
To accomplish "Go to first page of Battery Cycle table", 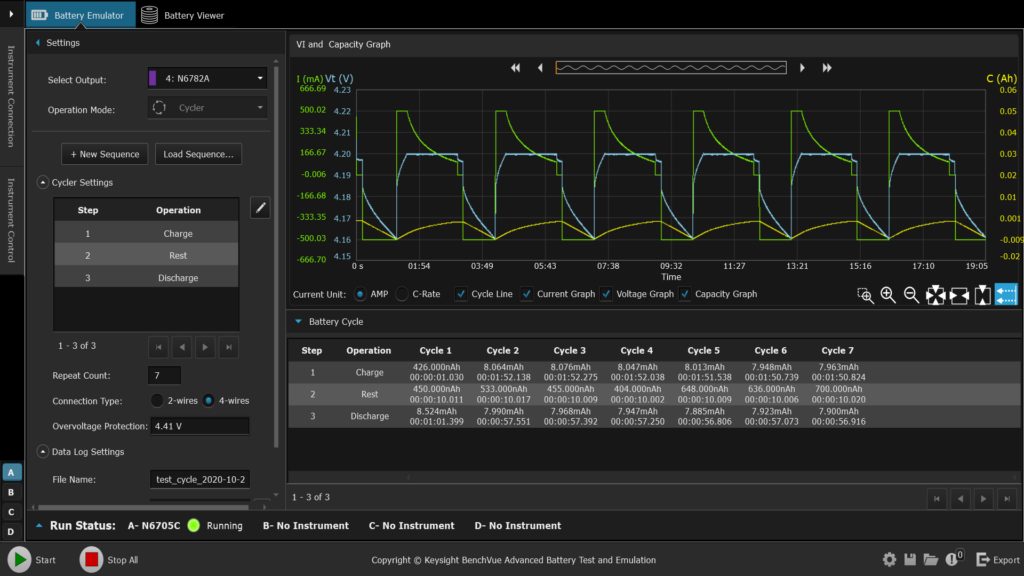I will 936,499.
